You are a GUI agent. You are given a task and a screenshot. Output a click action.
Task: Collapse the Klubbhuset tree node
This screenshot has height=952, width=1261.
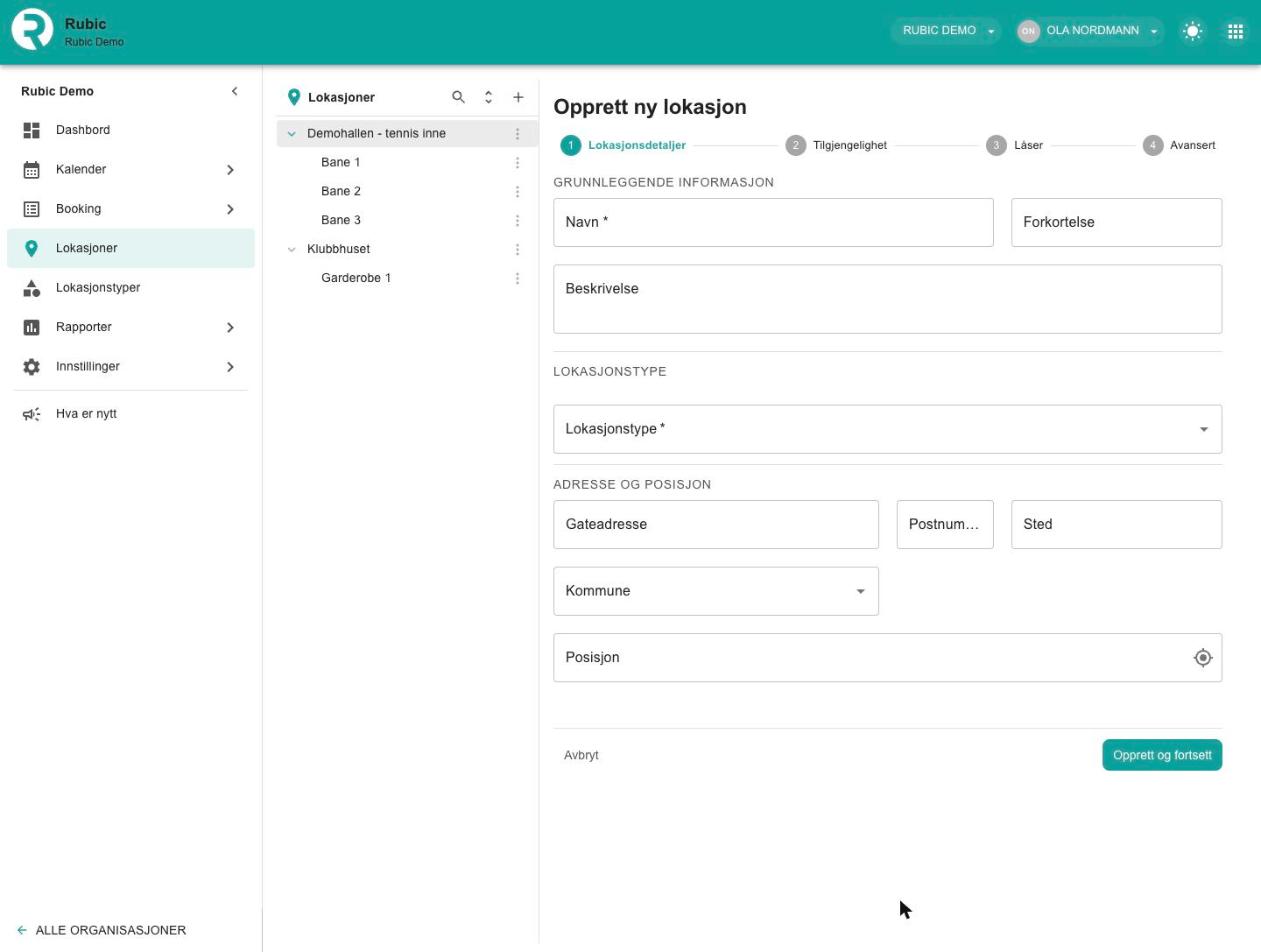(x=292, y=250)
